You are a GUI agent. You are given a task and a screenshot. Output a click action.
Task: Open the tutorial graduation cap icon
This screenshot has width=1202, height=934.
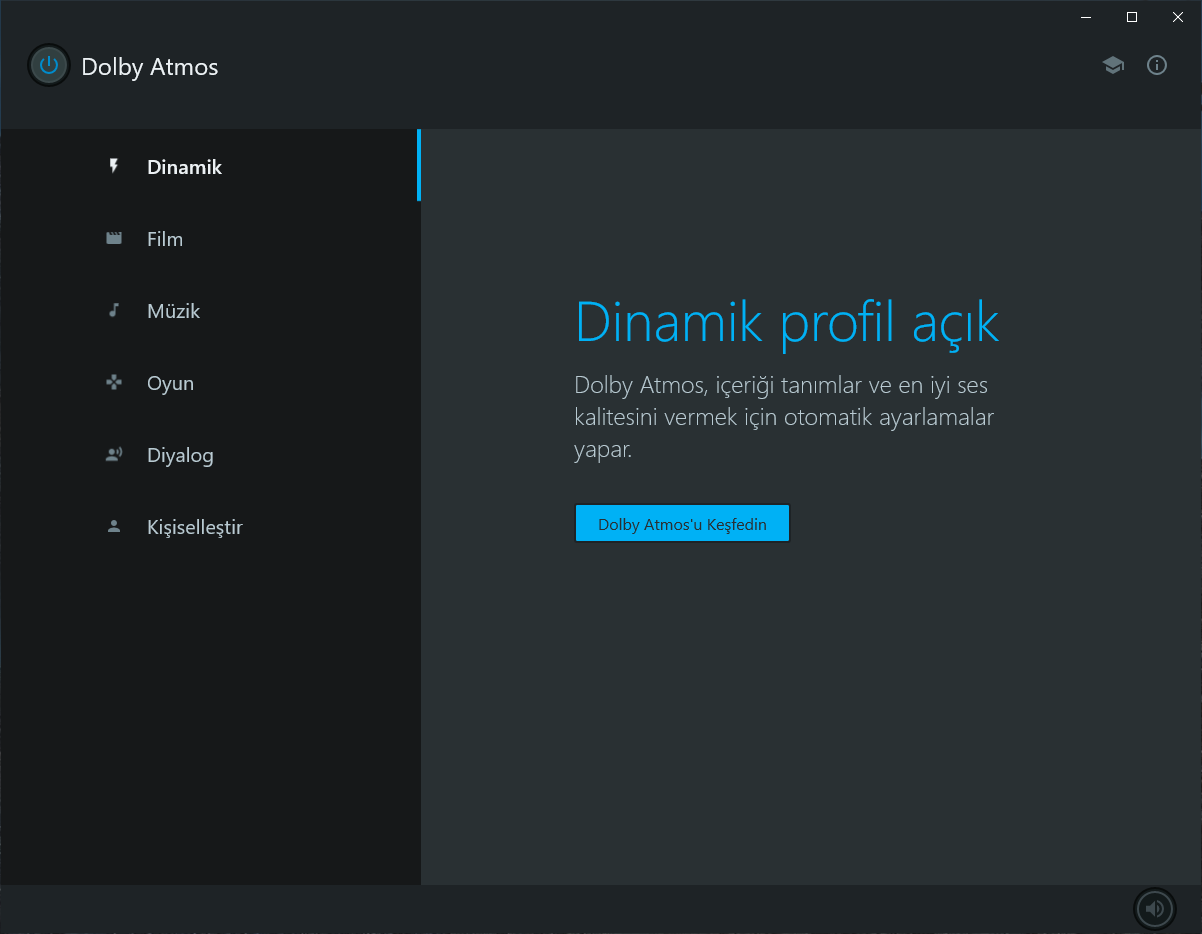pos(1113,66)
